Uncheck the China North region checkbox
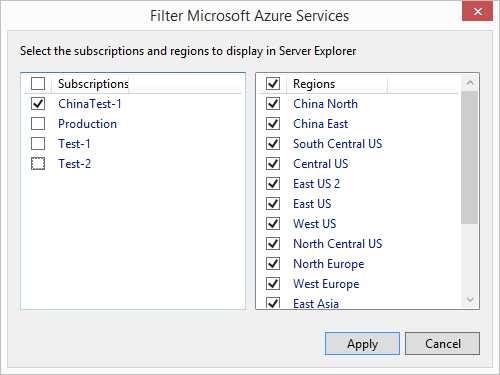Image resolution: width=500 pixels, height=375 pixels. coord(273,104)
